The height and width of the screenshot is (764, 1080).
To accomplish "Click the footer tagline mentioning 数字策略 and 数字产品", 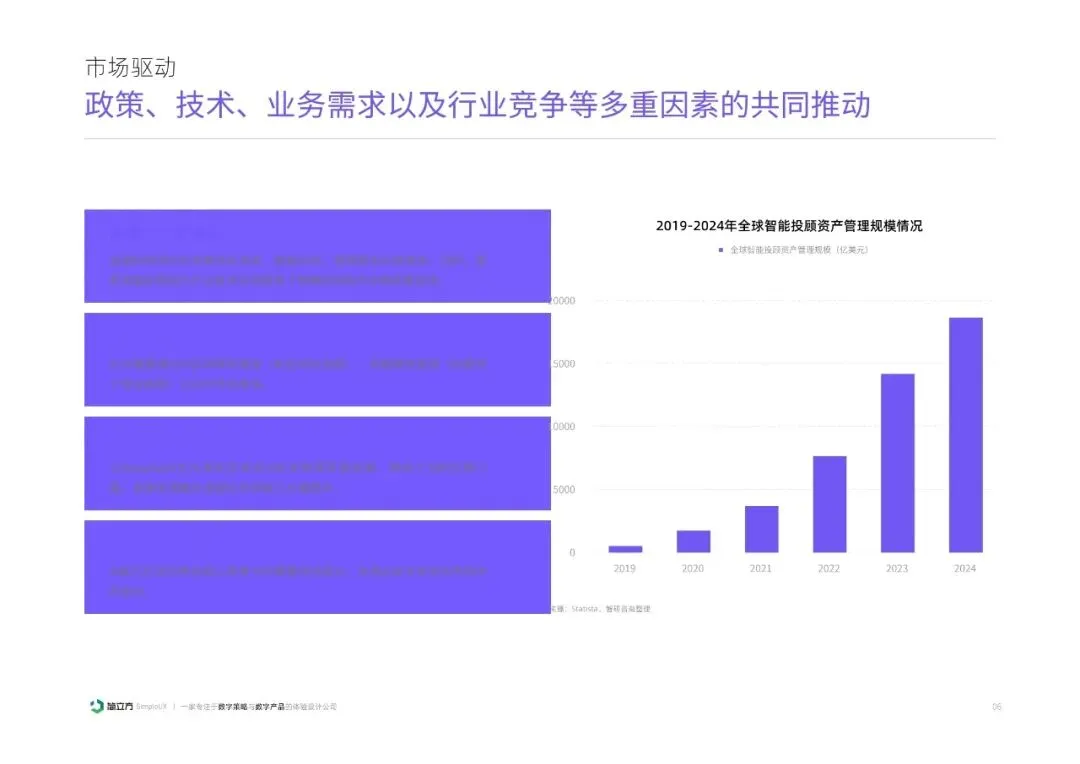I will point(259,707).
